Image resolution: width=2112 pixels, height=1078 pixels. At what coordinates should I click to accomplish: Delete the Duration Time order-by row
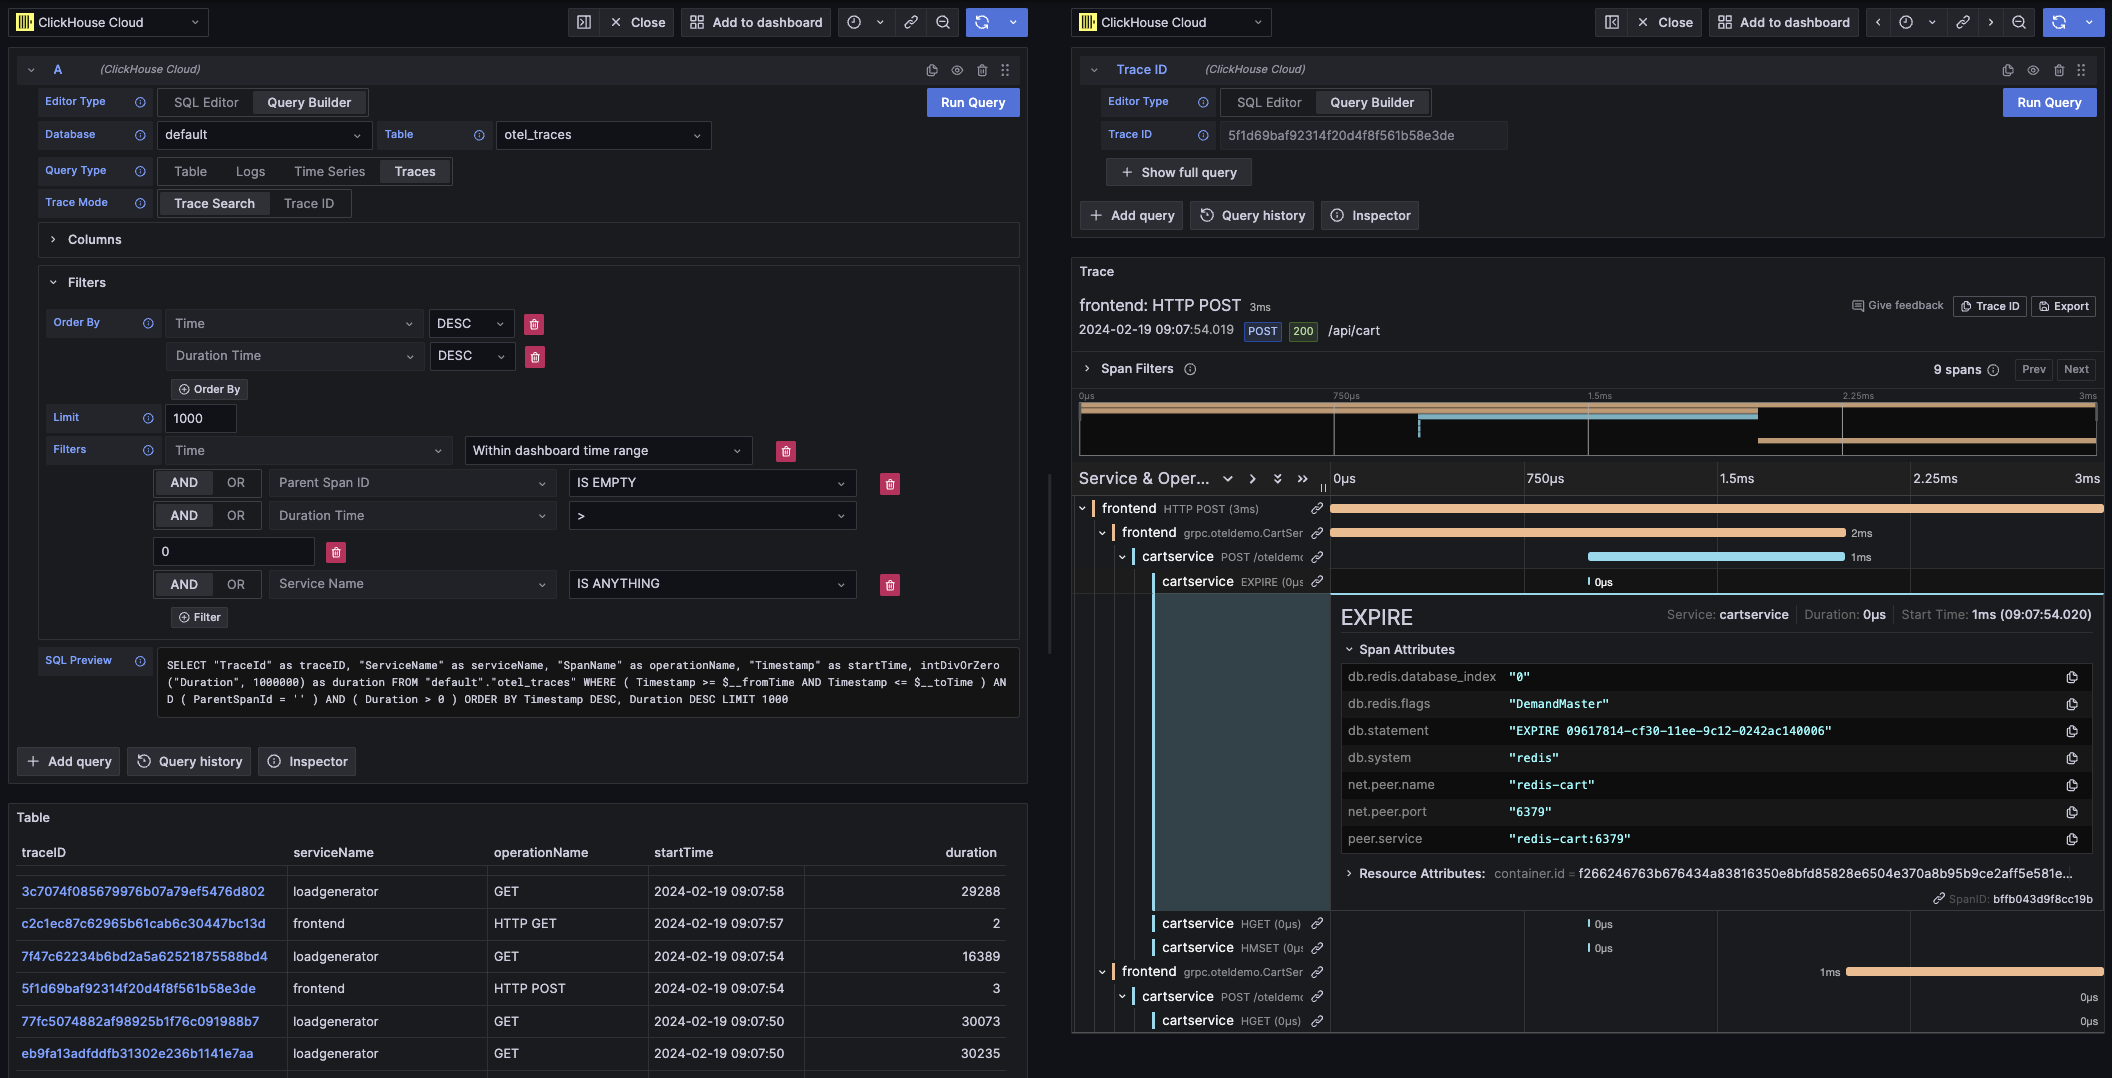(x=535, y=357)
